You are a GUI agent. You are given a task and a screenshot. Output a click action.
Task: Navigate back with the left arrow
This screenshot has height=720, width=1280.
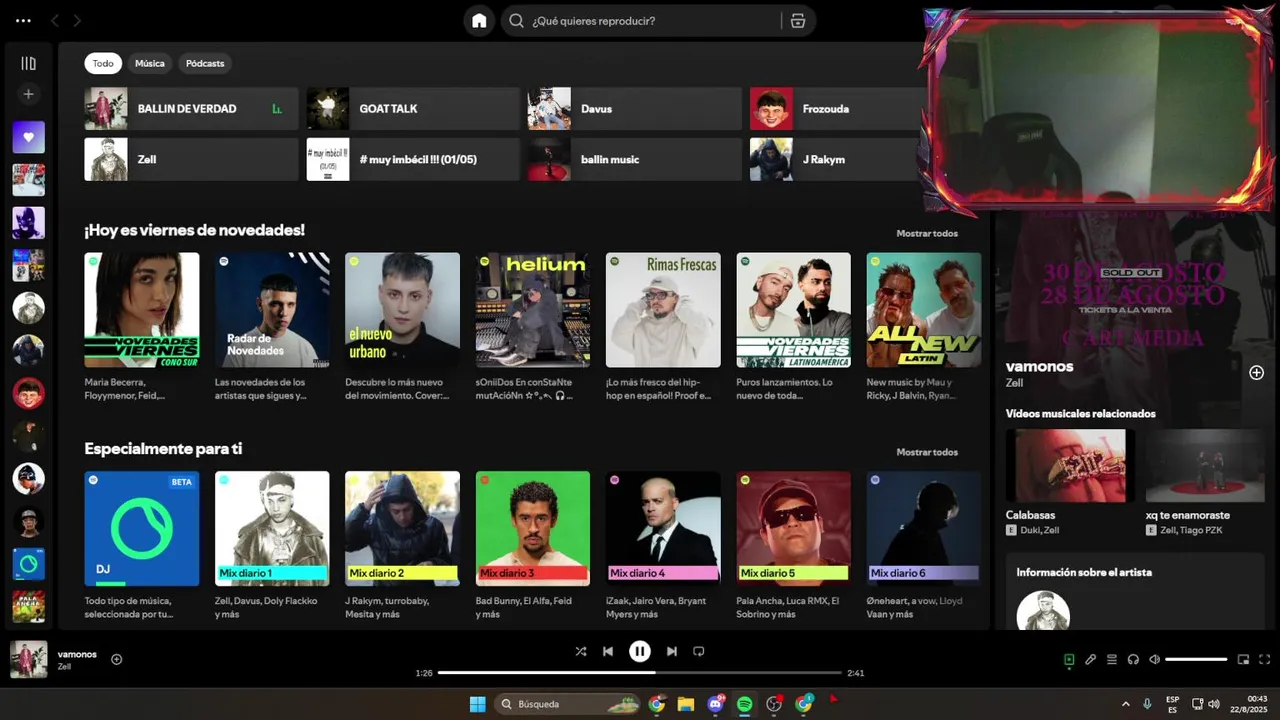(x=55, y=21)
